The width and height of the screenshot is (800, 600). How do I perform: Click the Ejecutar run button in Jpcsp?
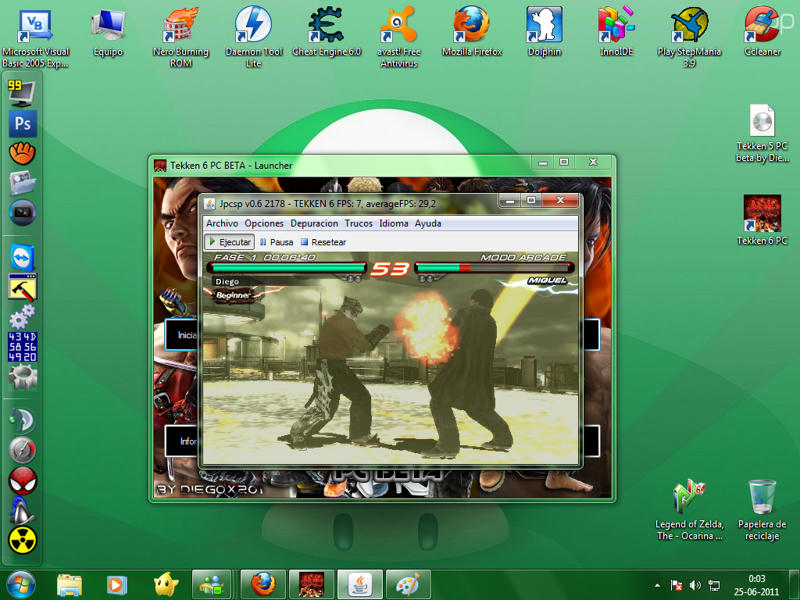pyautogui.click(x=230, y=242)
